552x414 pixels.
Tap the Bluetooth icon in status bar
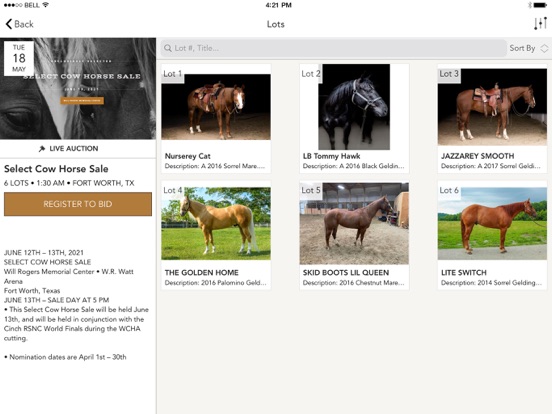coord(529,5)
